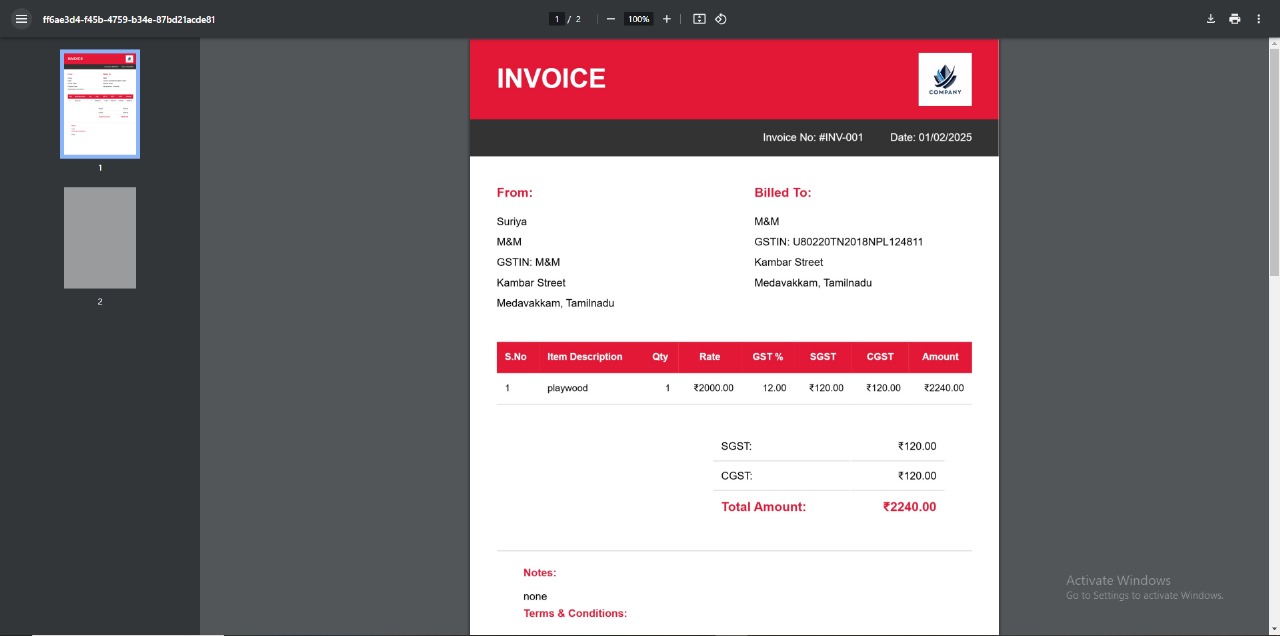Click the 'none' notes text
1280x636 pixels.
coord(535,596)
